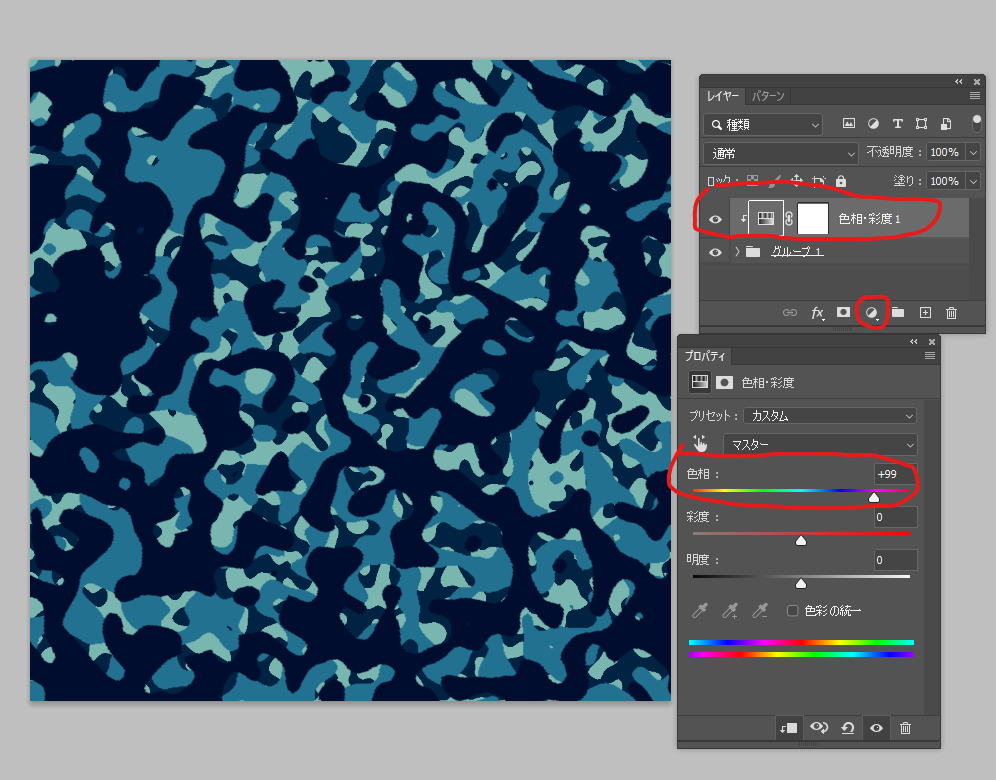Create a new layer with plus icon
Viewport: 996px width, 780px height.
925,313
